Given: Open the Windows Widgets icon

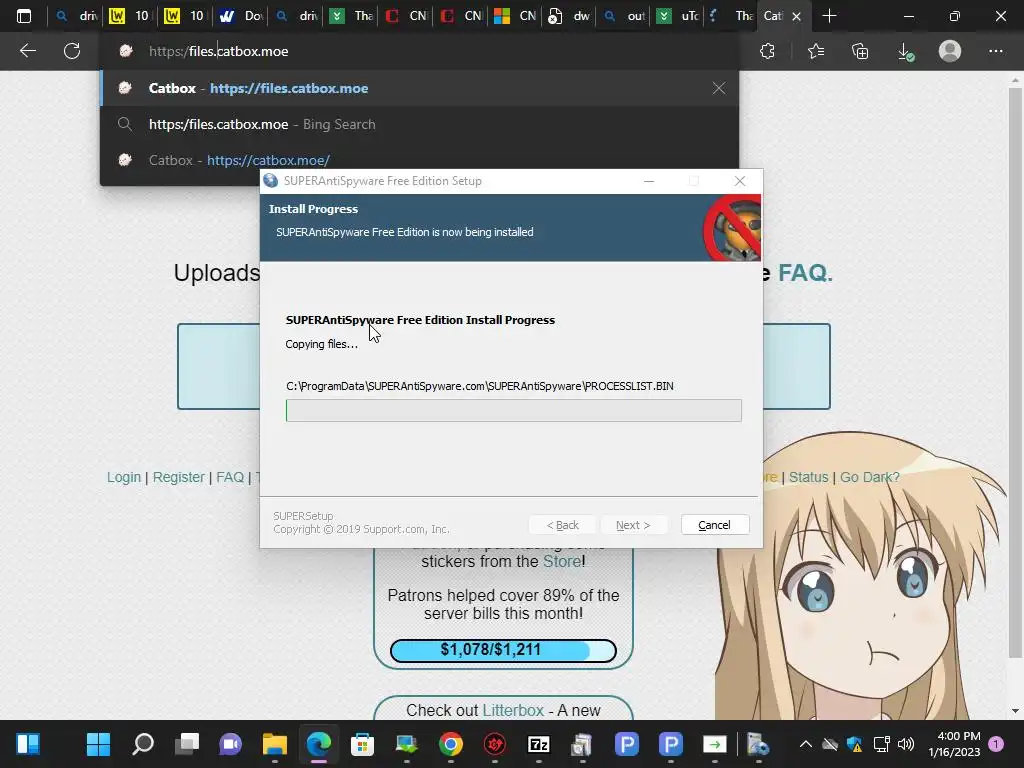Looking at the screenshot, I should (x=28, y=744).
